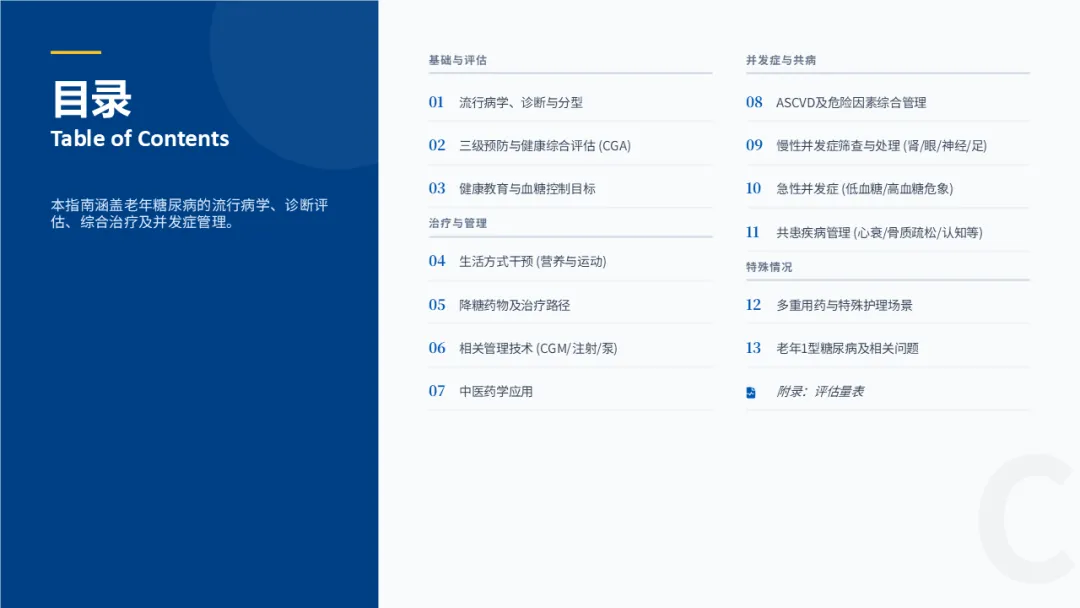The image size is (1080, 608).
Task: Select 慢性并发症筛查与处理 entry
Action: pos(887,145)
